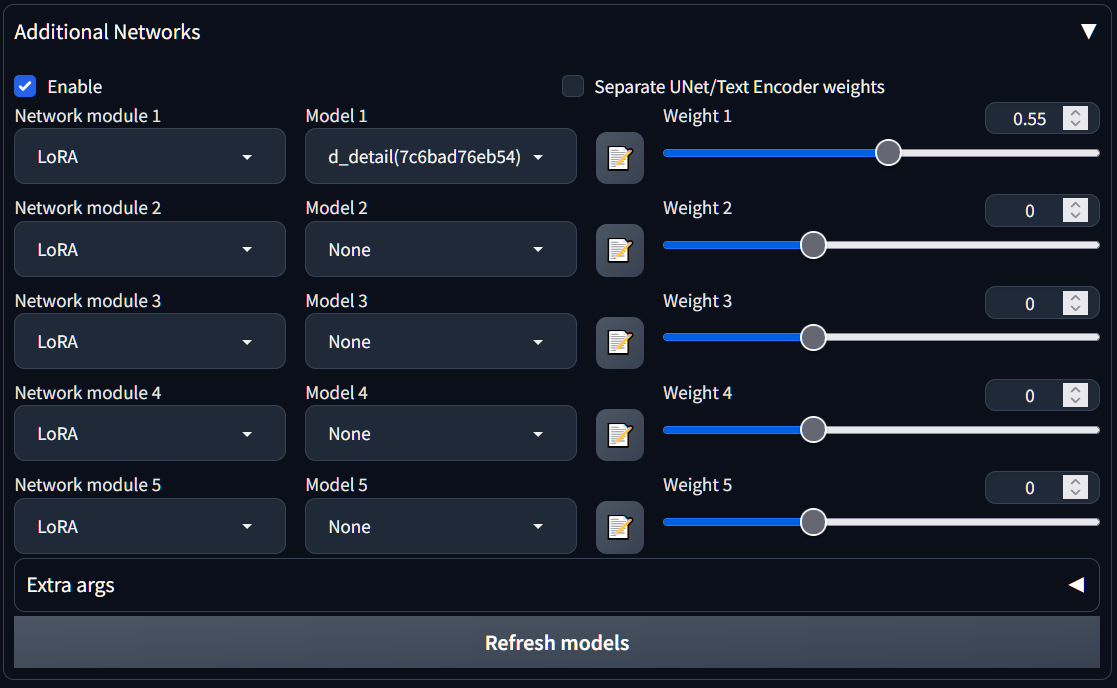The height and width of the screenshot is (688, 1117).
Task: Open the Model 5 dropdown
Action: click(440, 527)
